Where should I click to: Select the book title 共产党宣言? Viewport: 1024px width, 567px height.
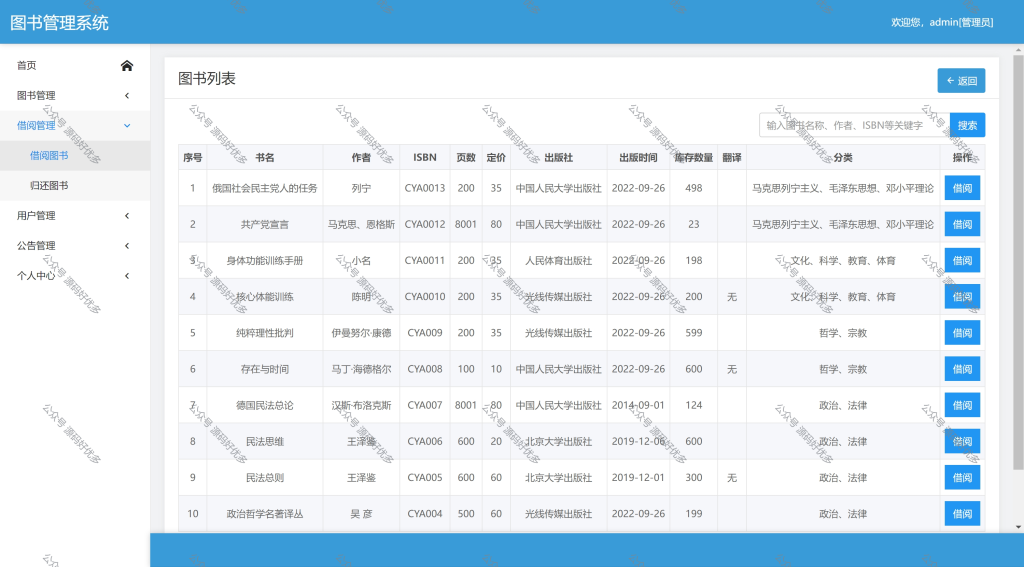click(x=264, y=224)
